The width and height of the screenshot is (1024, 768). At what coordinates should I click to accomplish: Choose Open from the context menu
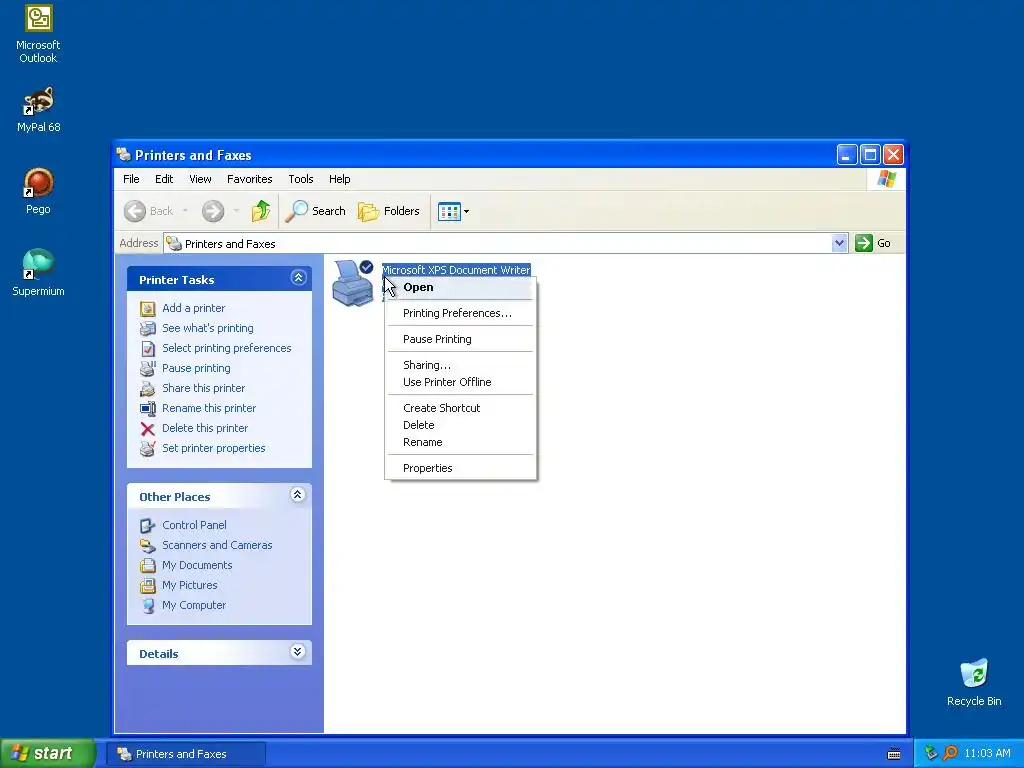(x=460, y=287)
